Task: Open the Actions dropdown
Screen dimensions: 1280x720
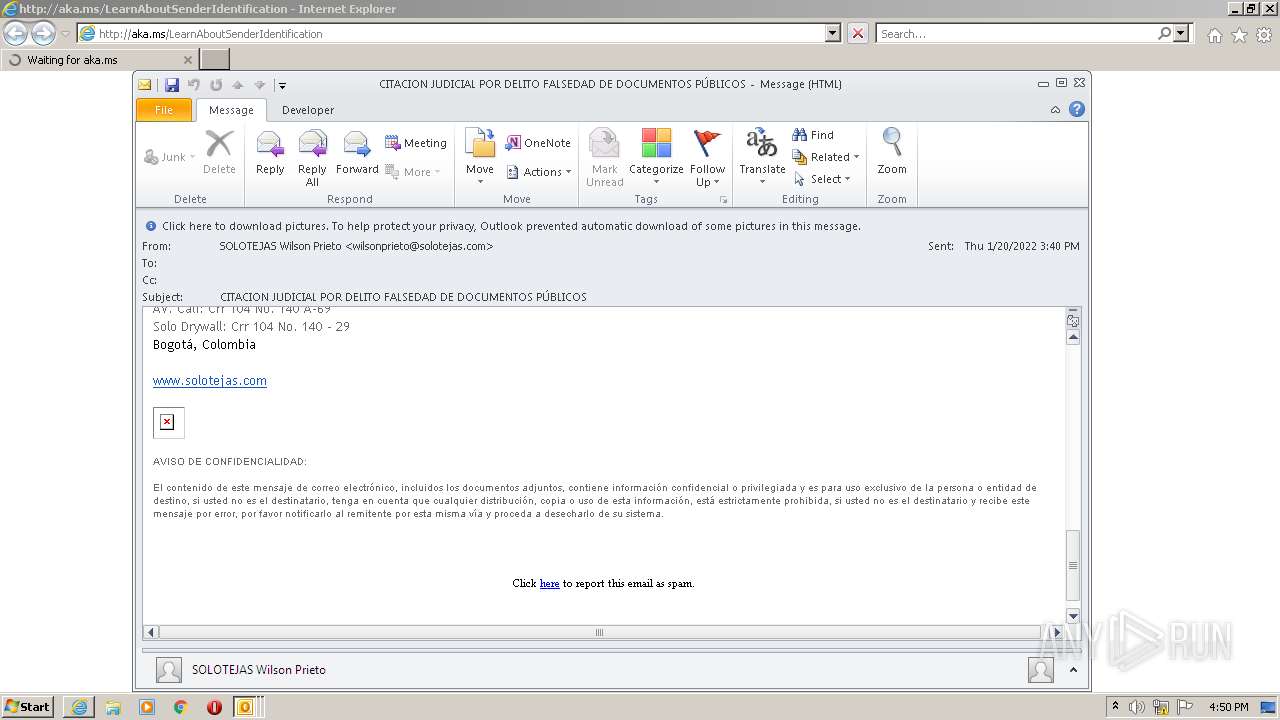Action: coord(539,172)
